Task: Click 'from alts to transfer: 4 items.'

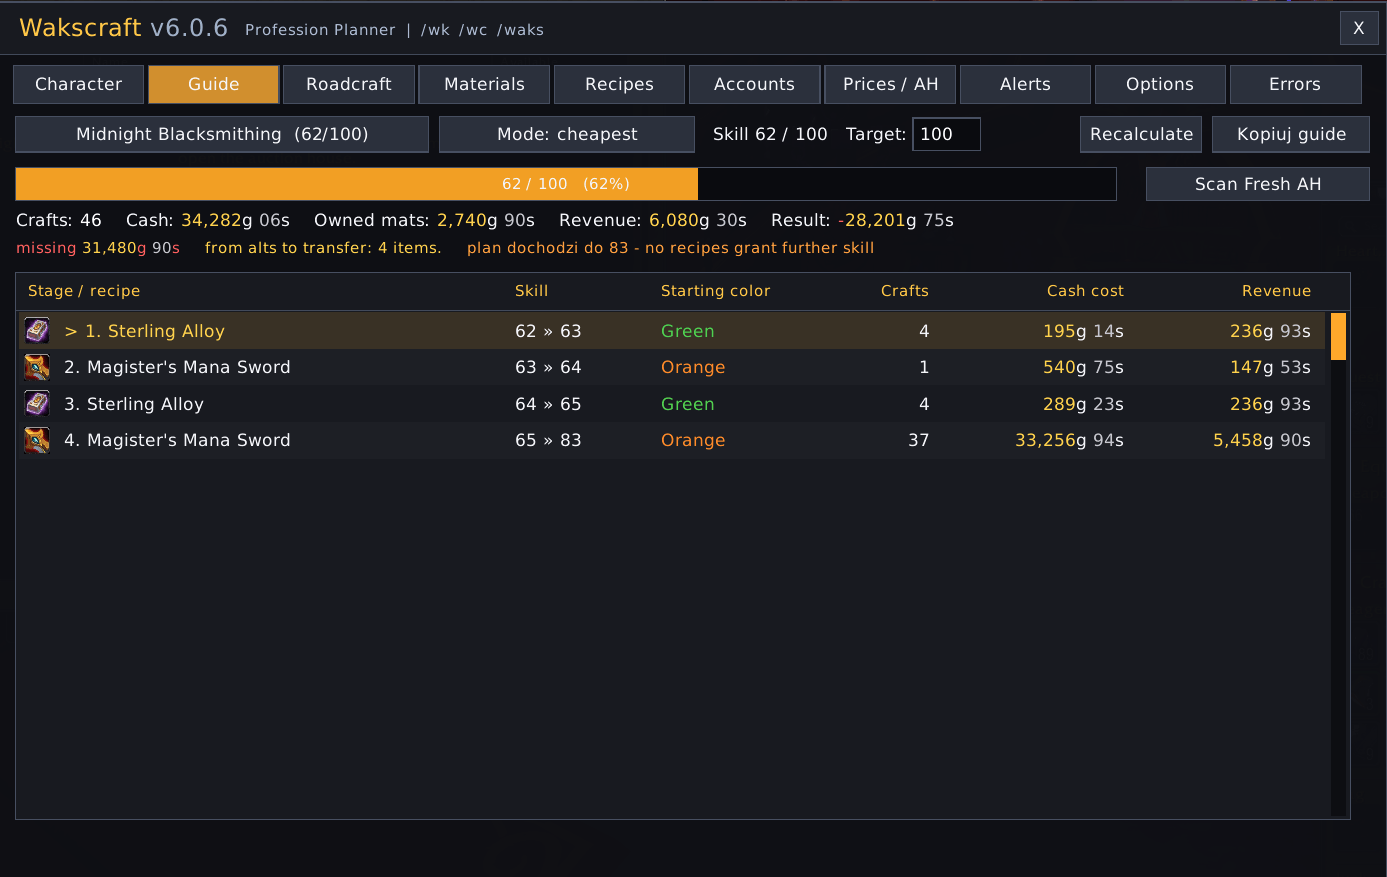Action: pos(323,248)
